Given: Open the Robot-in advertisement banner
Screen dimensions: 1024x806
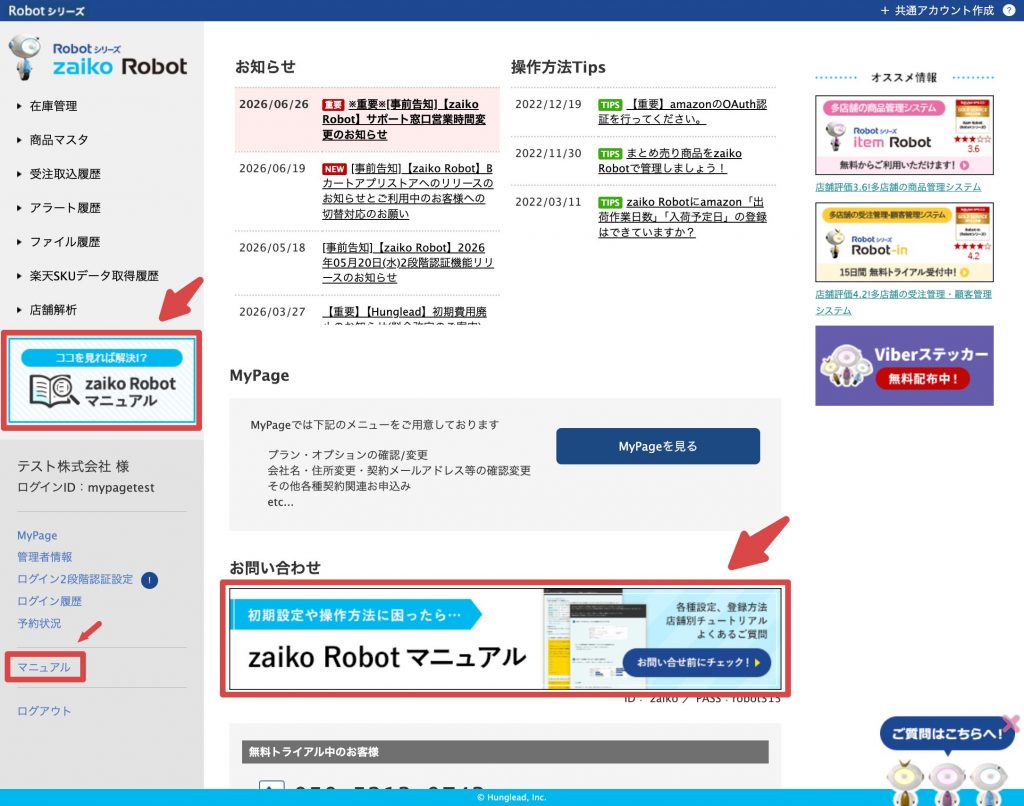Looking at the screenshot, I should coord(904,242).
